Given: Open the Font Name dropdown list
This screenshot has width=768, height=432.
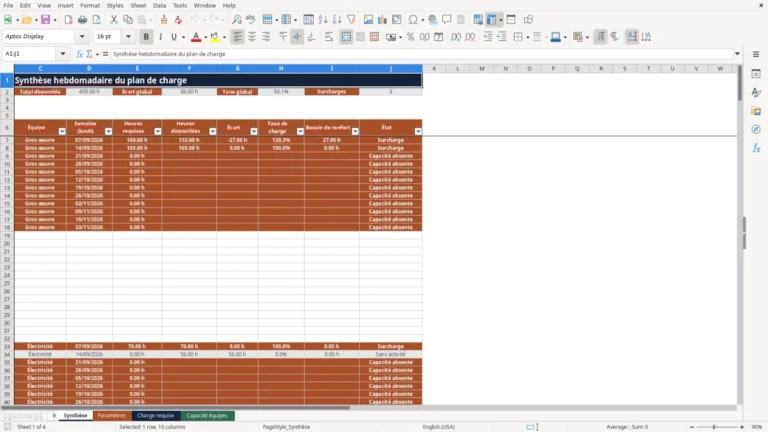Looking at the screenshot, I should 82,36.
